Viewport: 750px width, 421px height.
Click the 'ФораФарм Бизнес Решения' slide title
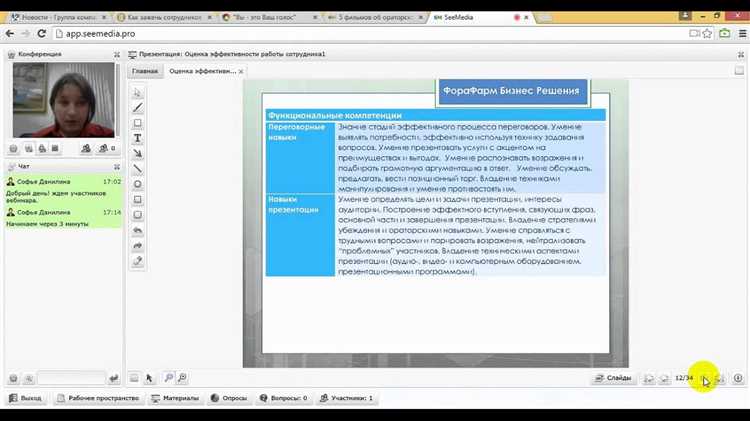coord(511,90)
